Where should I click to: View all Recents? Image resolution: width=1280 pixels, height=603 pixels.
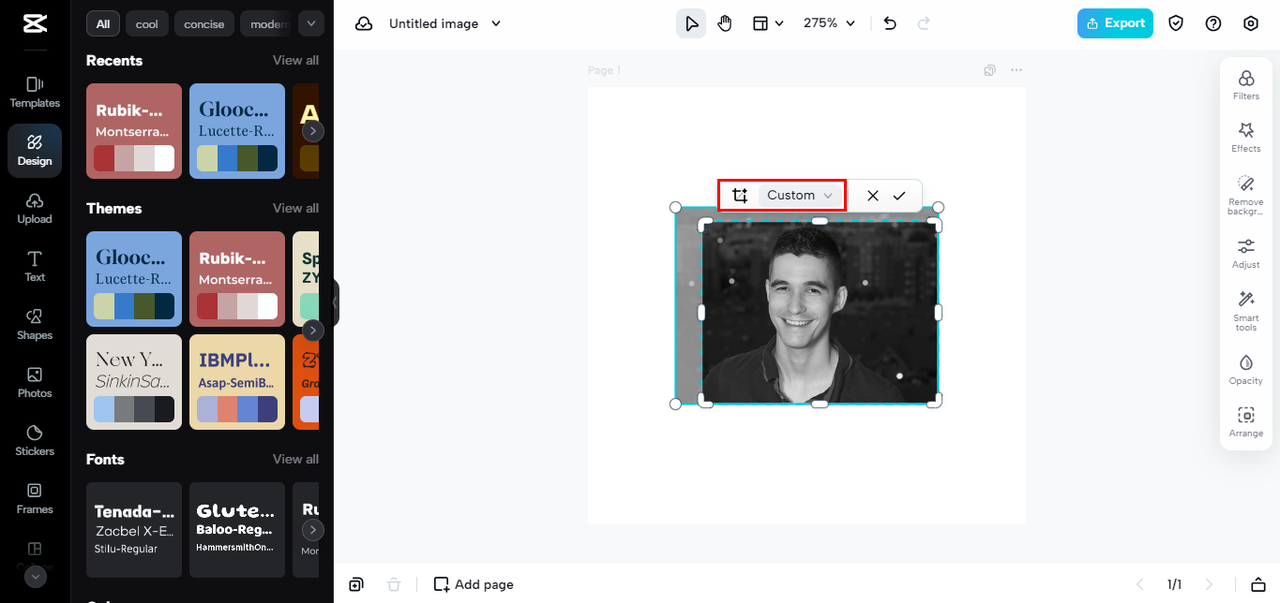296,60
